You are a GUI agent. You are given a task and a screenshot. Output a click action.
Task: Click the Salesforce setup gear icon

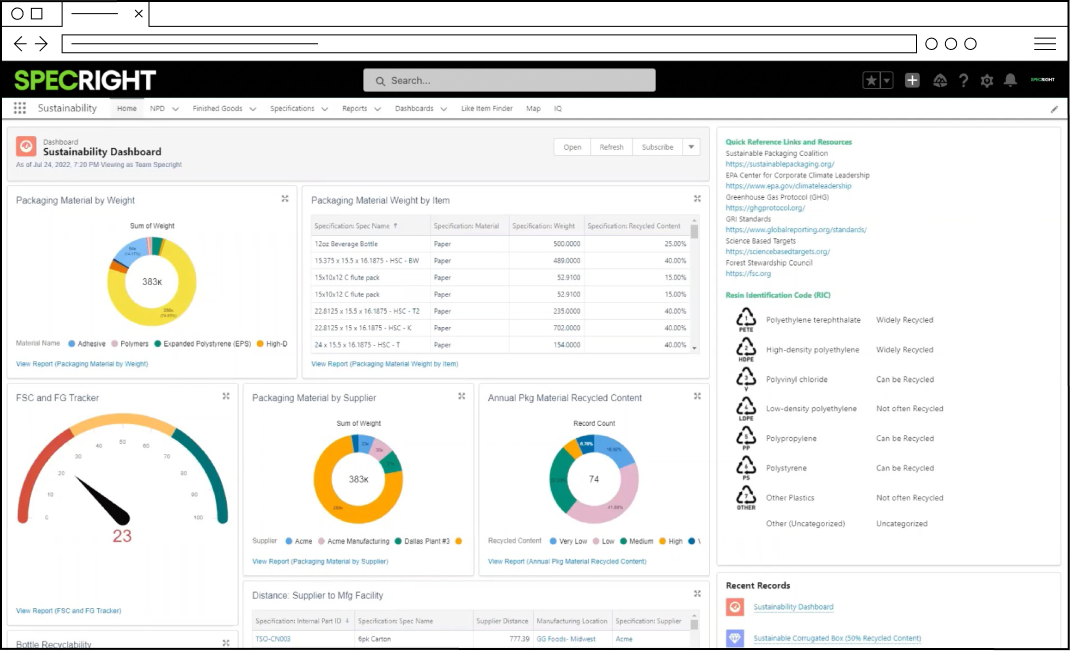click(987, 80)
